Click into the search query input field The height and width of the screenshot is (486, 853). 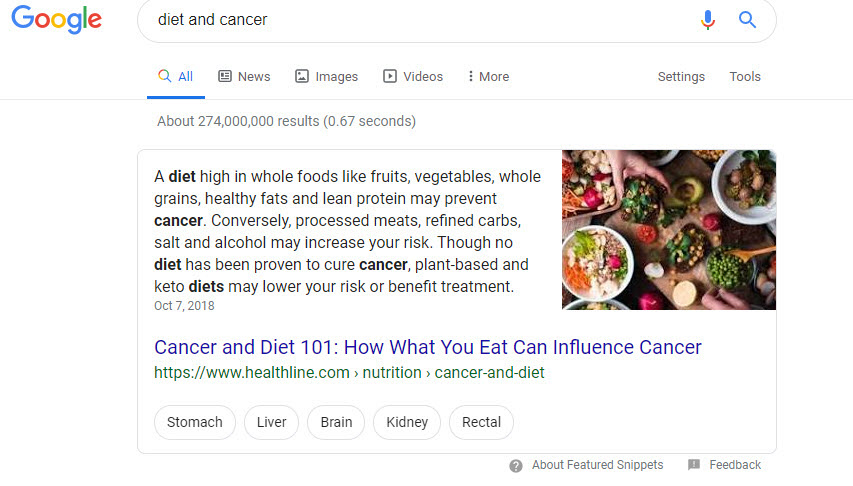coord(420,20)
